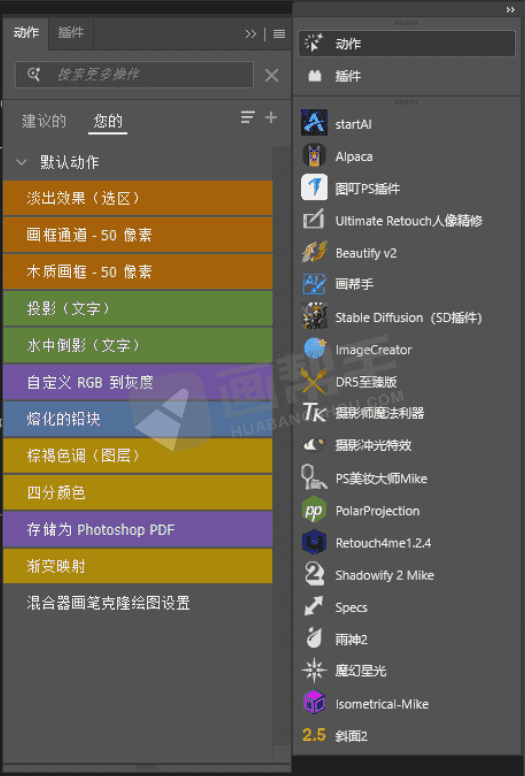Click the actions list vertical scrollbar
525x776 pixels.
[x=282, y=445]
